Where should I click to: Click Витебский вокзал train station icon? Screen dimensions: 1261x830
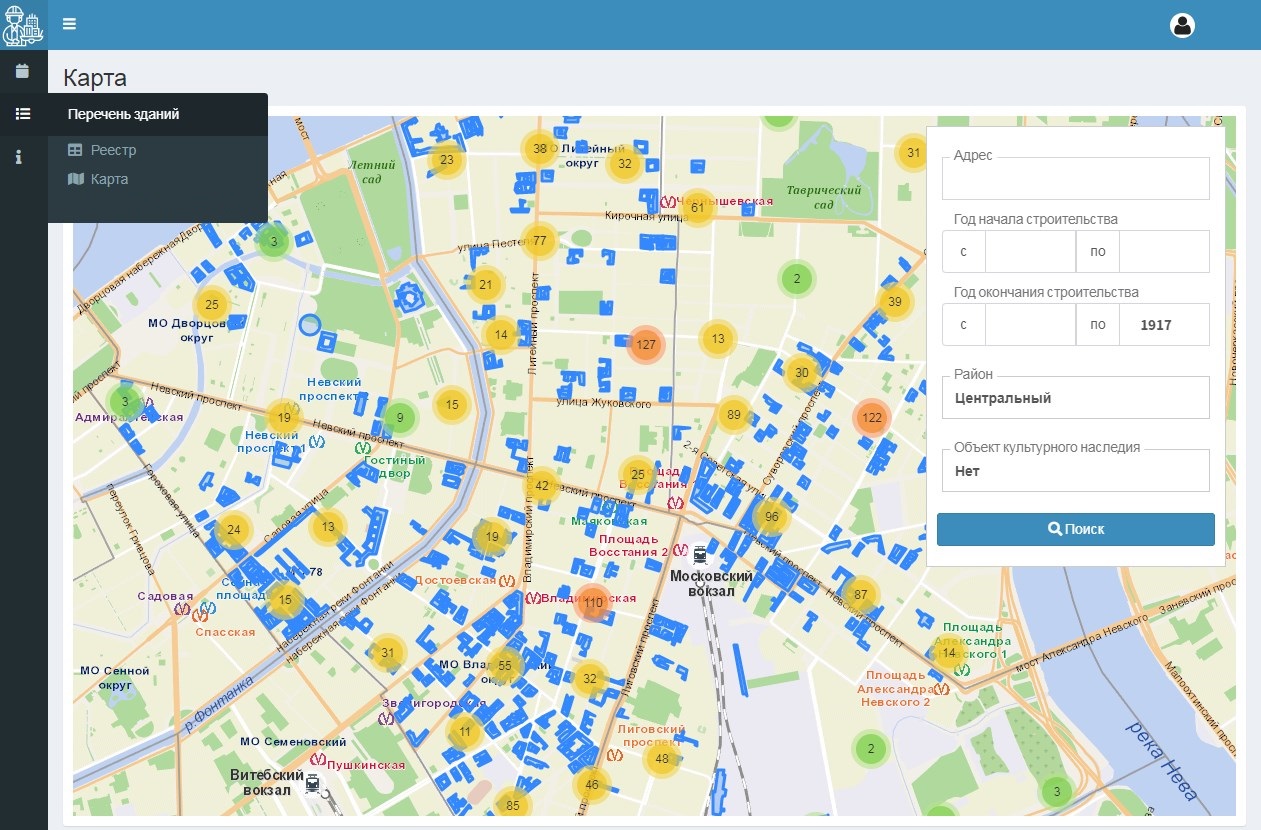(x=314, y=783)
